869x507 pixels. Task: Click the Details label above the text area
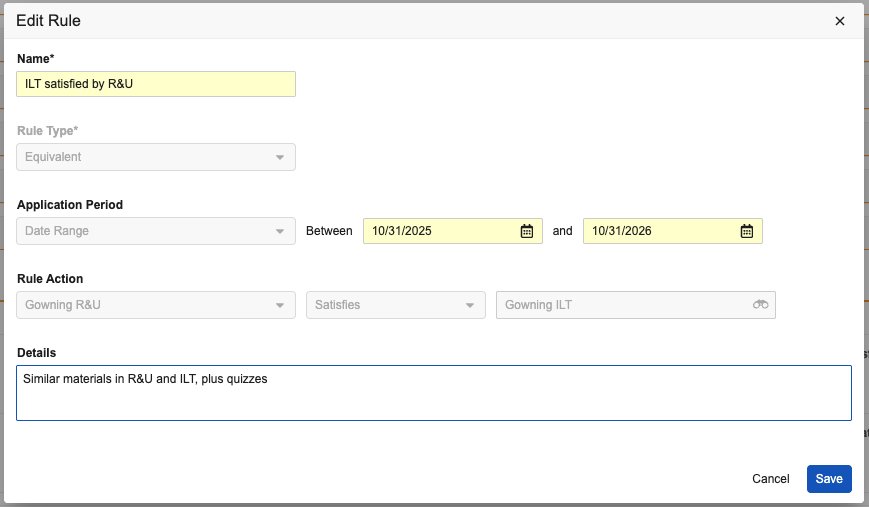pos(37,353)
